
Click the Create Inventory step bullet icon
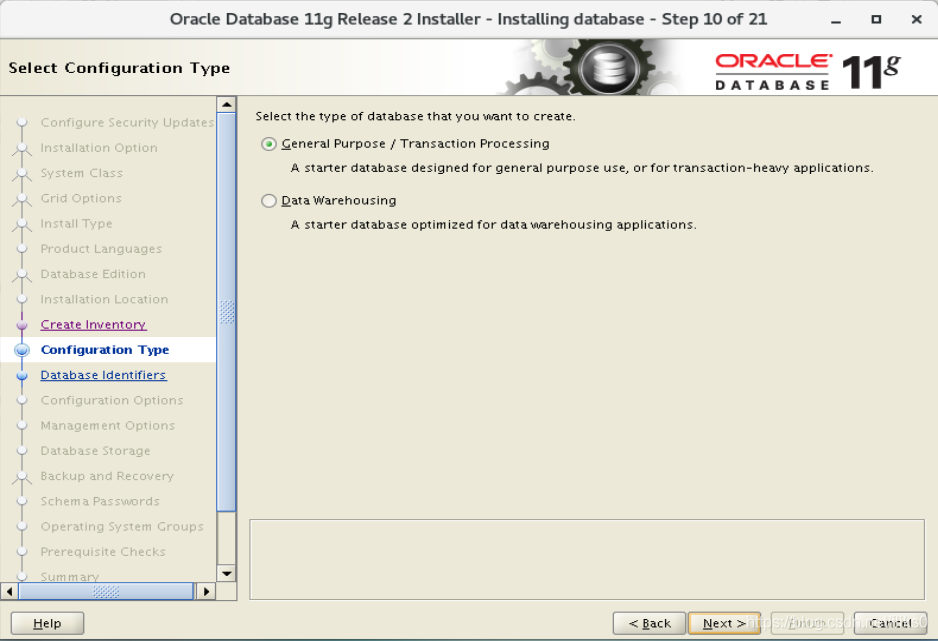click(x=22, y=325)
